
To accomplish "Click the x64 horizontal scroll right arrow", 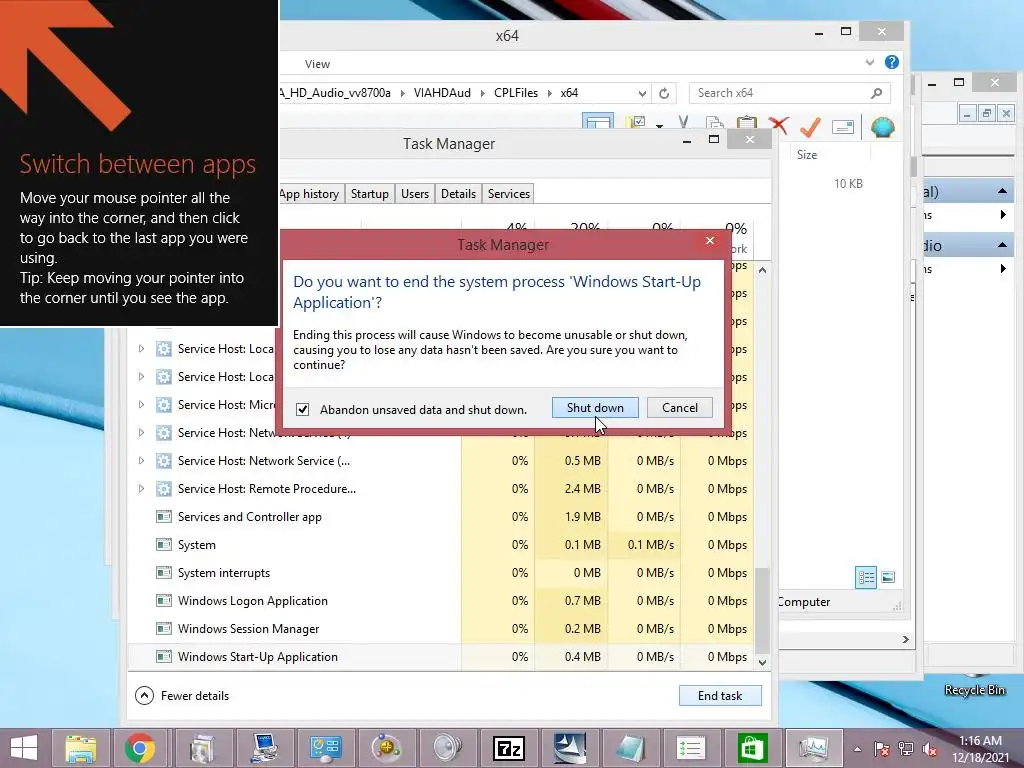I will click(905, 639).
